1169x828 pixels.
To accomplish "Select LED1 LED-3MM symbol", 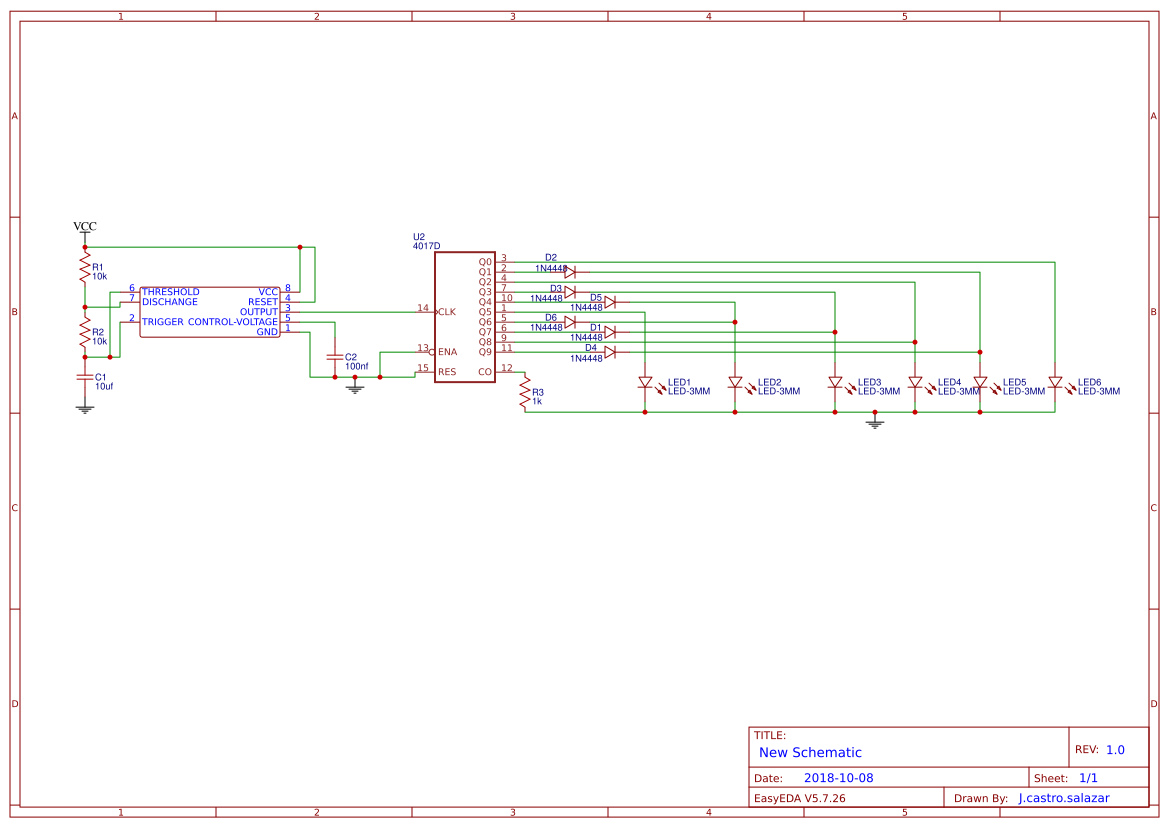I will click(645, 383).
